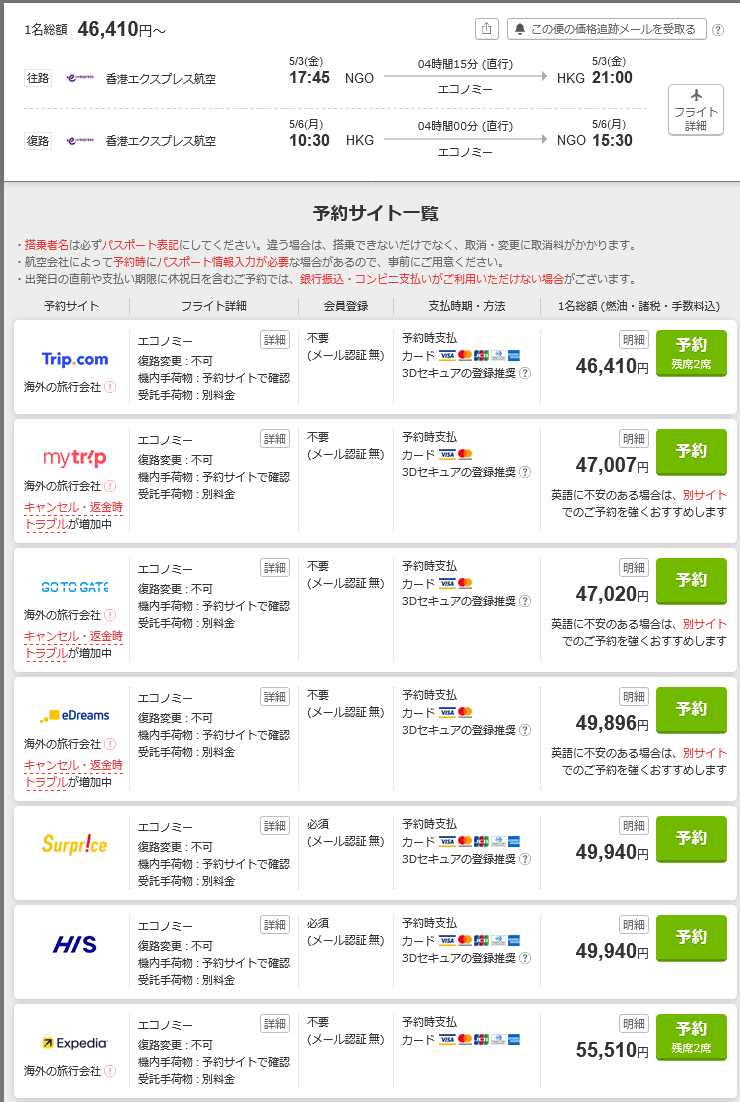Click 3Dセキュア help icon in Trip.com row
740x1102 pixels.
point(525,372)
